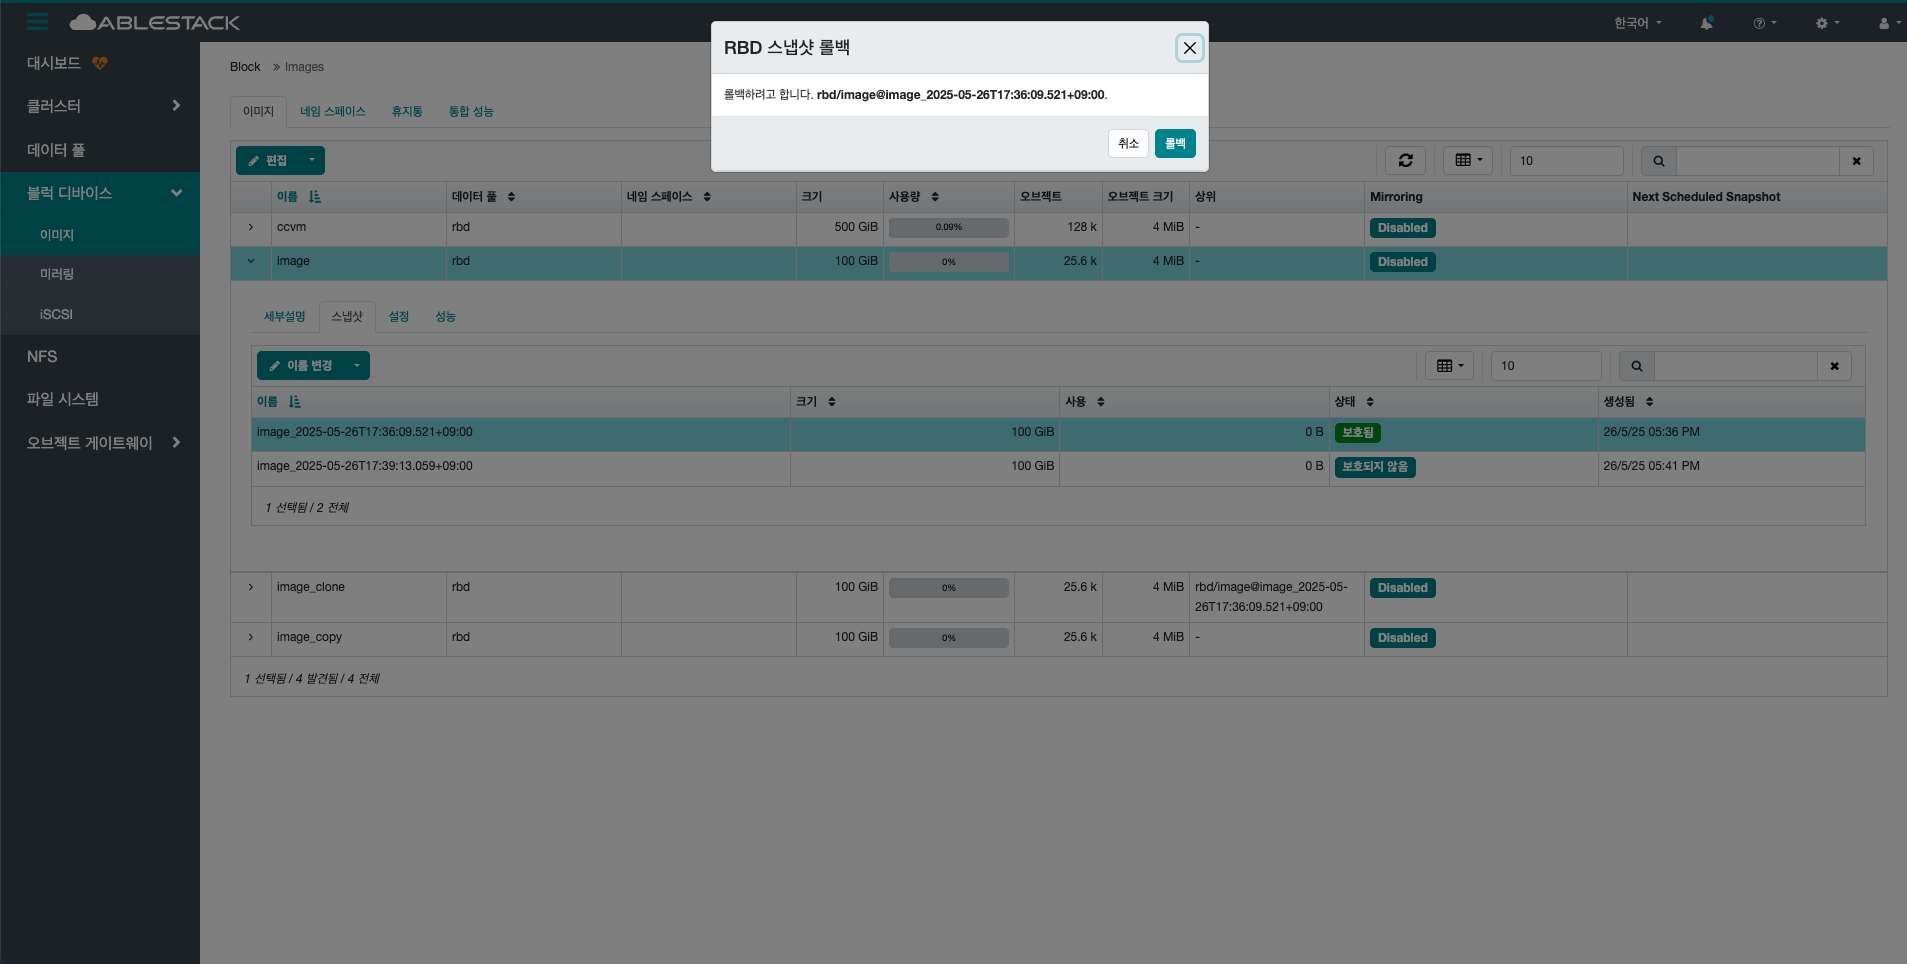
Task: Open the snapshot table column selector
Action: [x=1450, y=366]
